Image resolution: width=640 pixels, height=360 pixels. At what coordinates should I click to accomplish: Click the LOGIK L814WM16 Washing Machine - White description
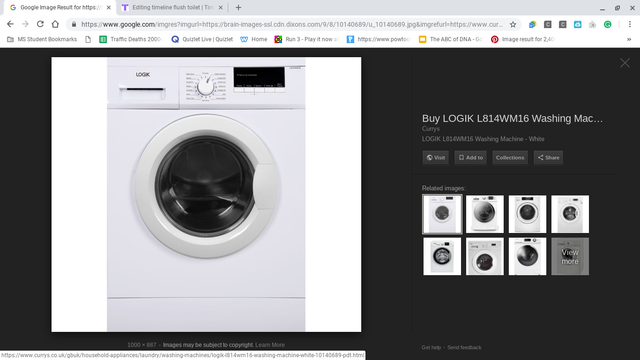coord(483,139)
